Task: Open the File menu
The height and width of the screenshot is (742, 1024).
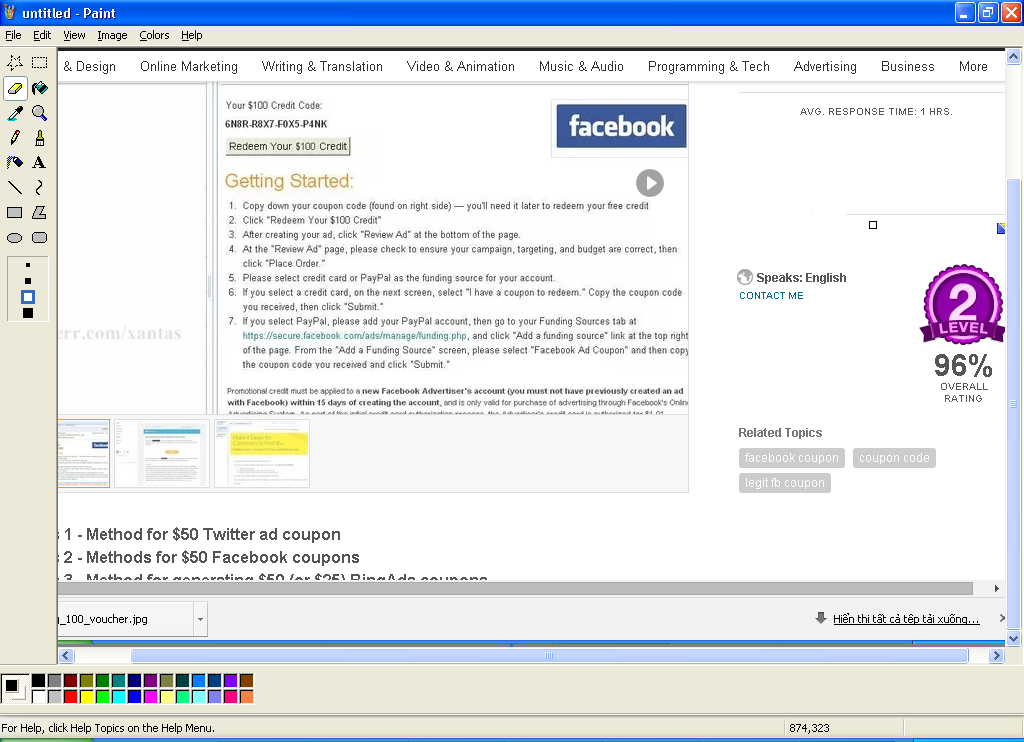Action: tap(13, 35)
